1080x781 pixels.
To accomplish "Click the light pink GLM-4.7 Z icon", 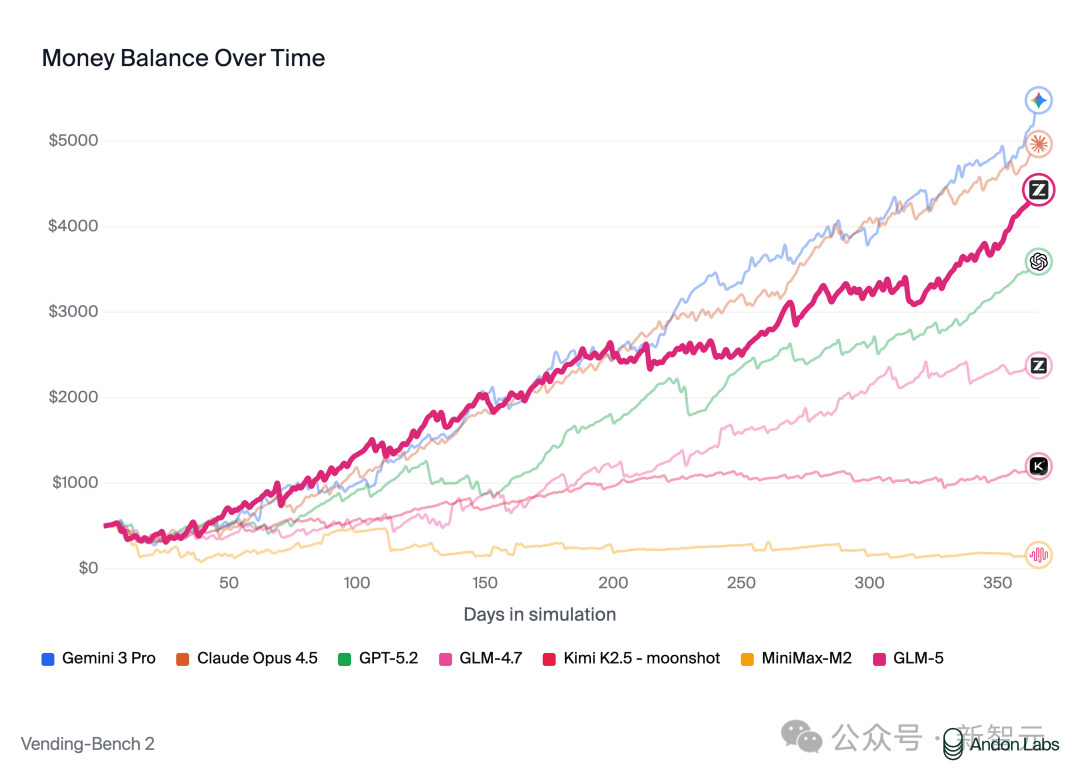I will coord(1038,366).
